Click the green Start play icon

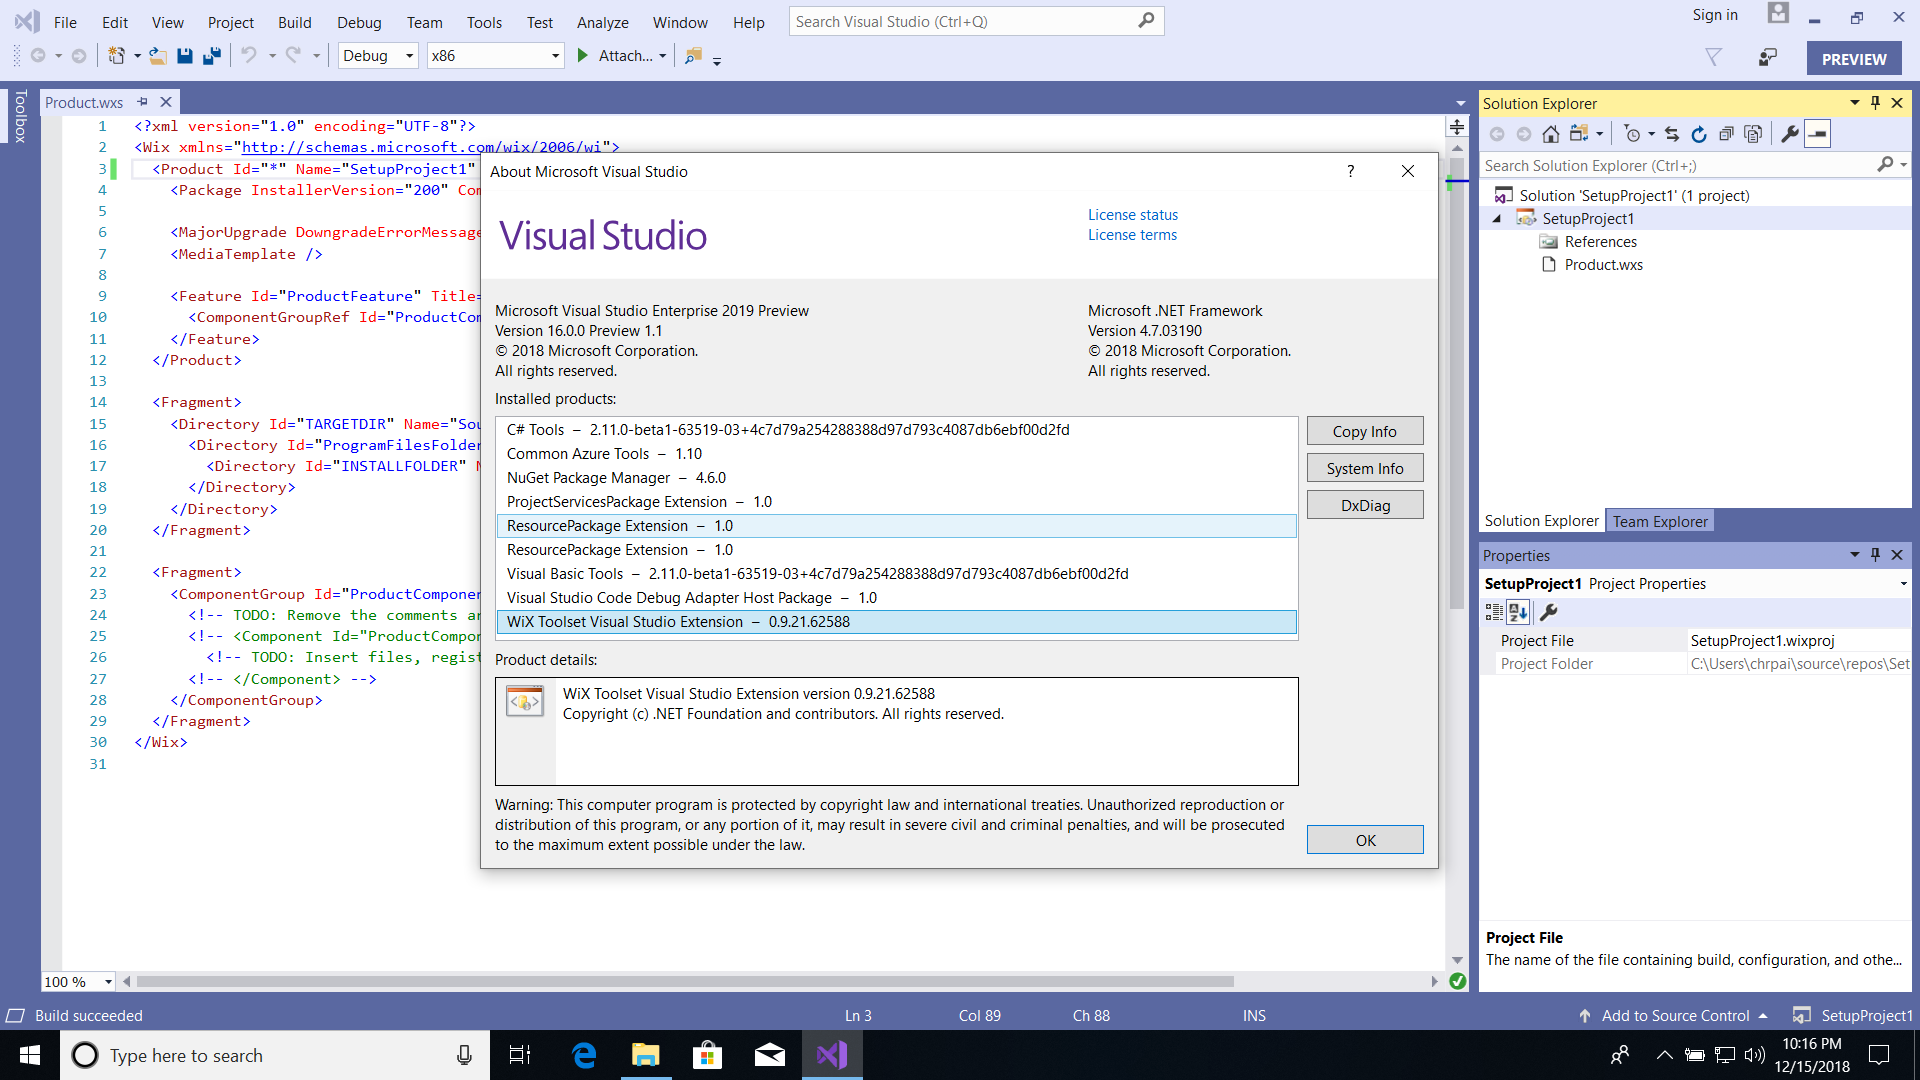click(583, 56)
